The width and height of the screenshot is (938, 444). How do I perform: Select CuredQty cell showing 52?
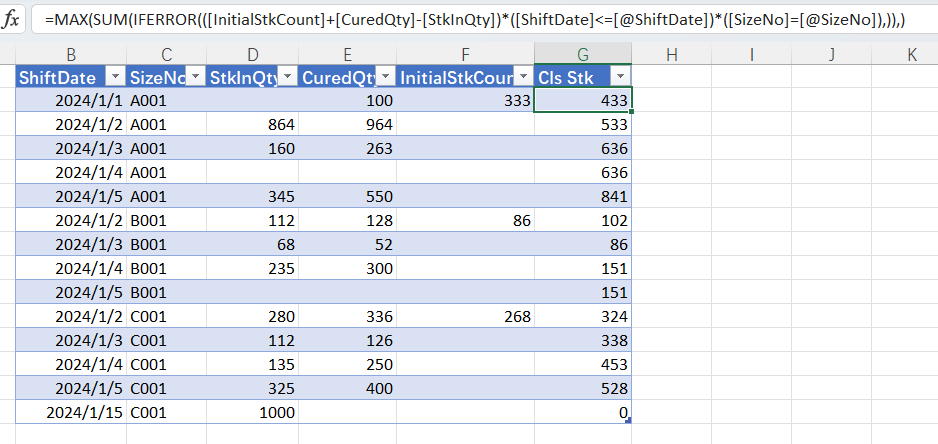pos(347,244)
